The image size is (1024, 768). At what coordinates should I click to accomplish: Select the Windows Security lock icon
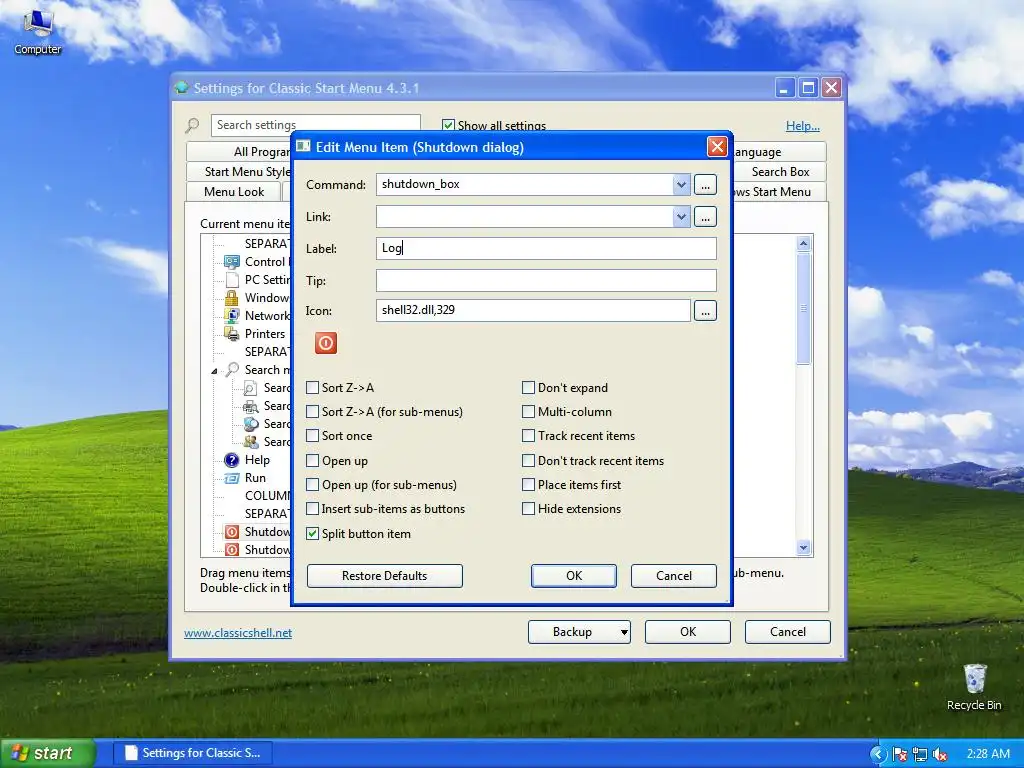[231, 298]
